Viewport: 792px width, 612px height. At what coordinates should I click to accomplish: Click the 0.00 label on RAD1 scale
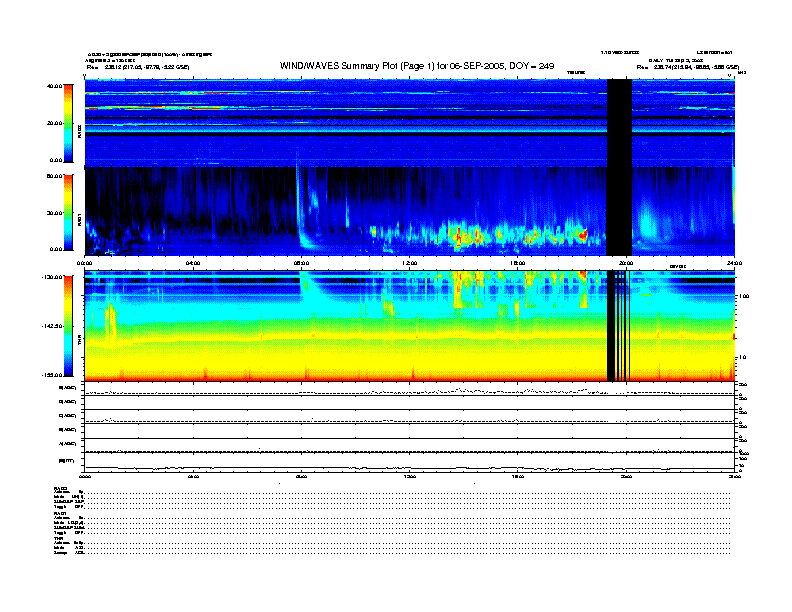pyautogui.click(x=56, y=249)
